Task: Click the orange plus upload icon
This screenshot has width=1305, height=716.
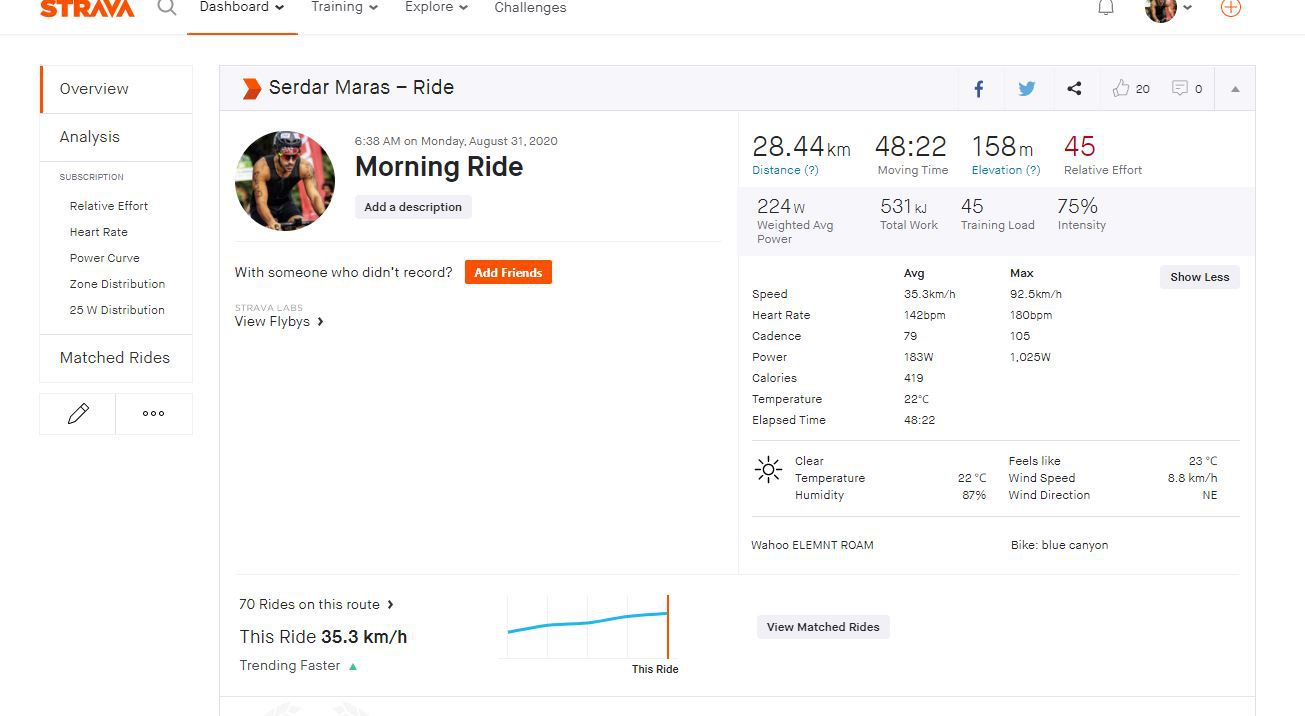Action: click(1231, 8)
